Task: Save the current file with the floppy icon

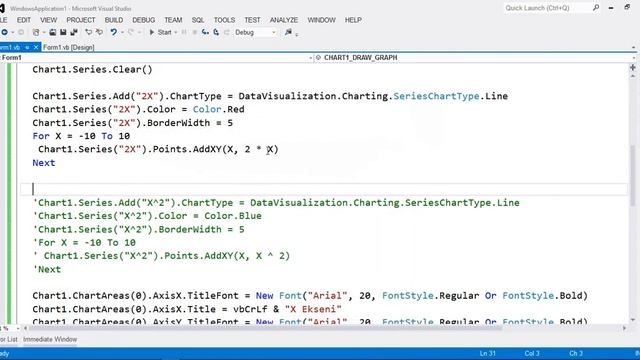Action: pyautogui.click(x=63, y=32)
